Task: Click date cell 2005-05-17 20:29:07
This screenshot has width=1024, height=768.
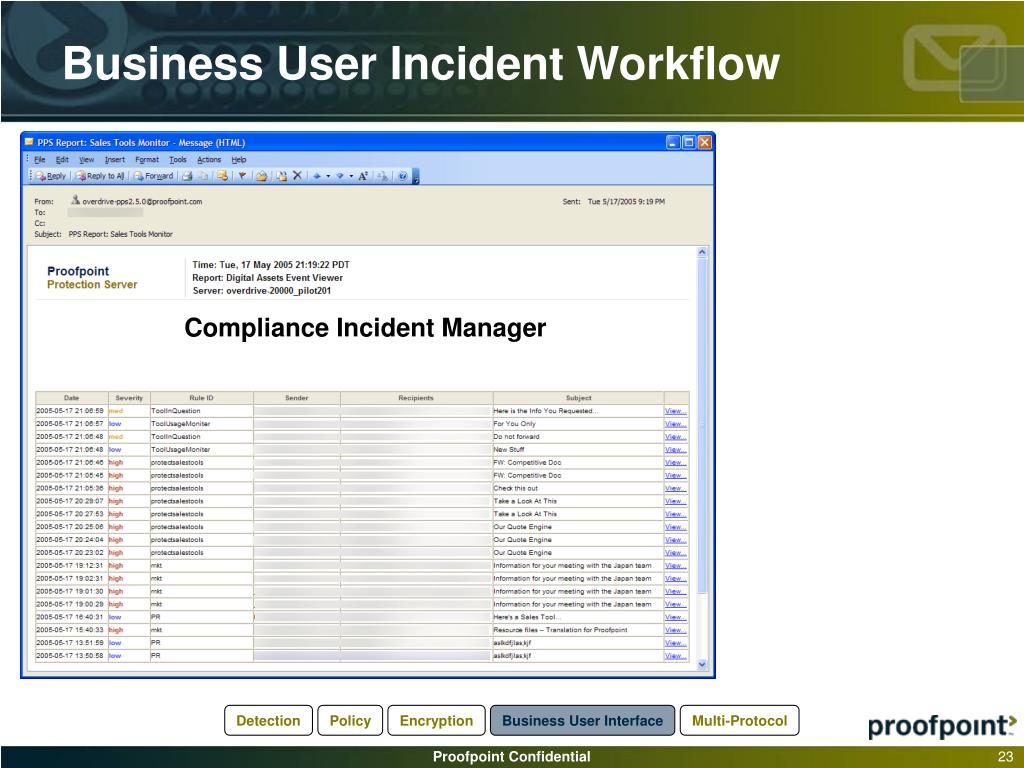Action: point(70,501)
